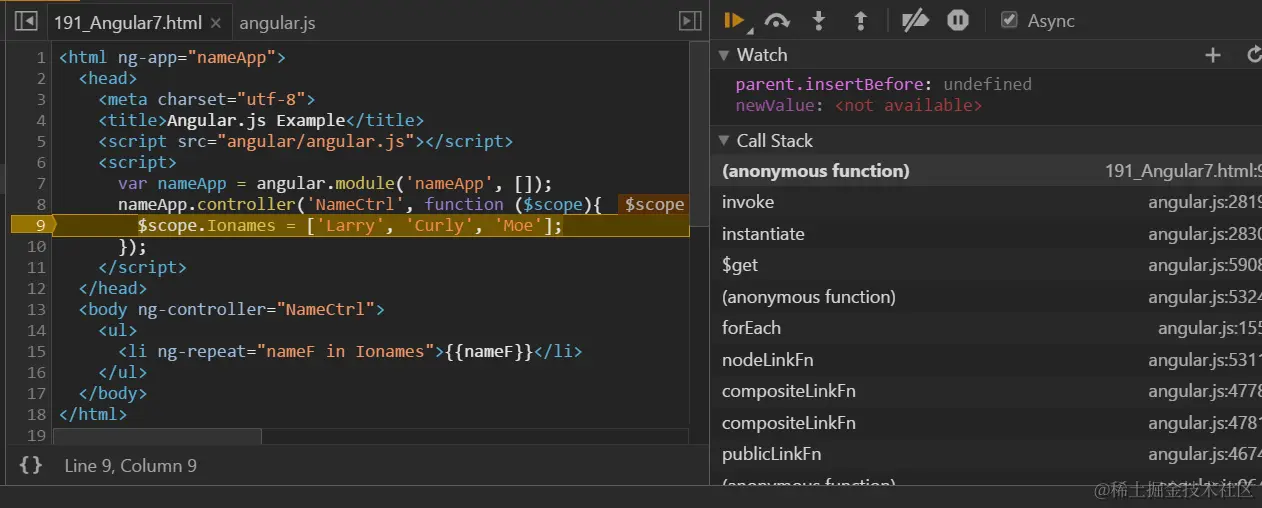The image size is (1262, 508).
Task: Select the instantiate call stack frame
Action: 986,234
